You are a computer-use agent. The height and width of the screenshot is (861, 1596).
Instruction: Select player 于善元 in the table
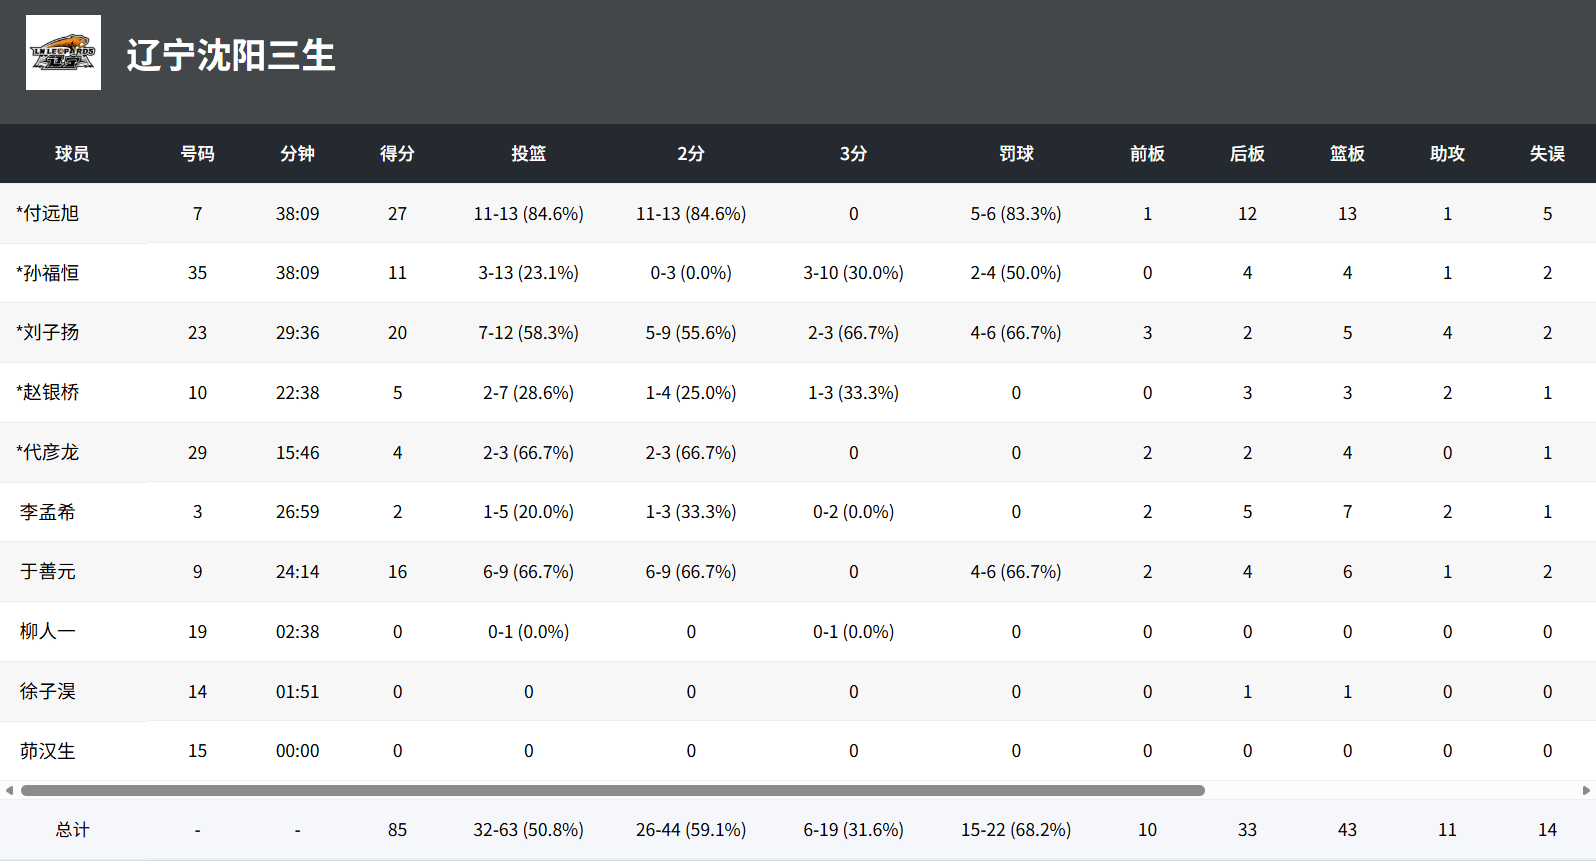48,572
